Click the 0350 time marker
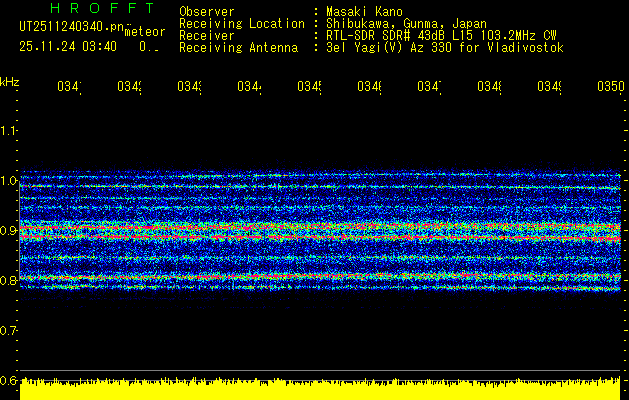This screenshot has width=629, height=400. 610,88
